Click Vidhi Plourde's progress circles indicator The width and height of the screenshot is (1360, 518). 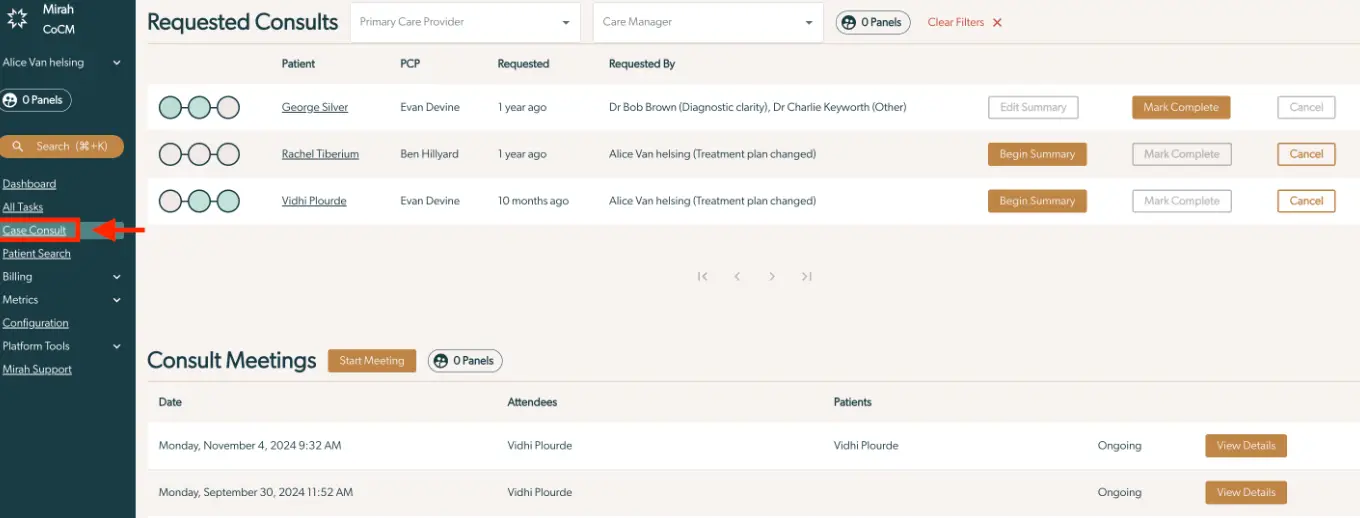[x=199, y=201]
